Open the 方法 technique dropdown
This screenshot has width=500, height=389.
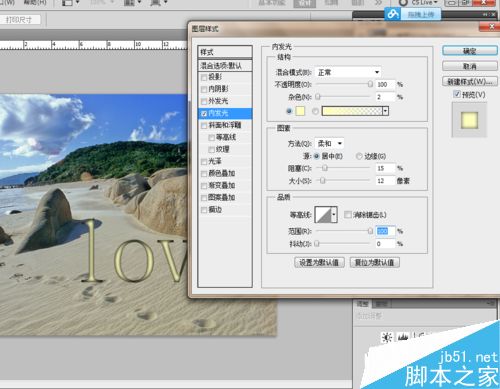click(x=329, y=143)
